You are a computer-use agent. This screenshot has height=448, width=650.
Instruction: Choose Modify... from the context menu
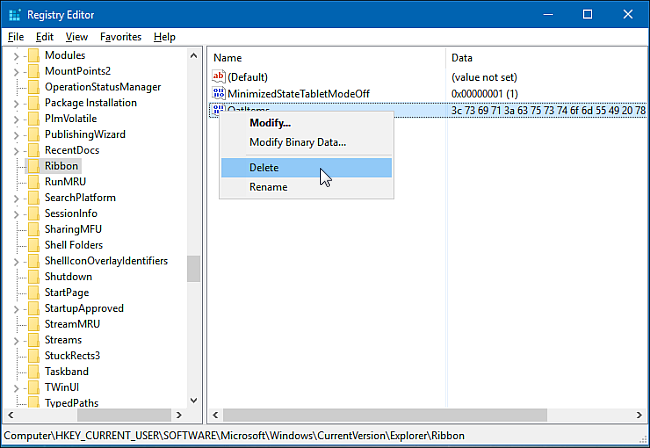pyautogui.click(x=306, y=123)
